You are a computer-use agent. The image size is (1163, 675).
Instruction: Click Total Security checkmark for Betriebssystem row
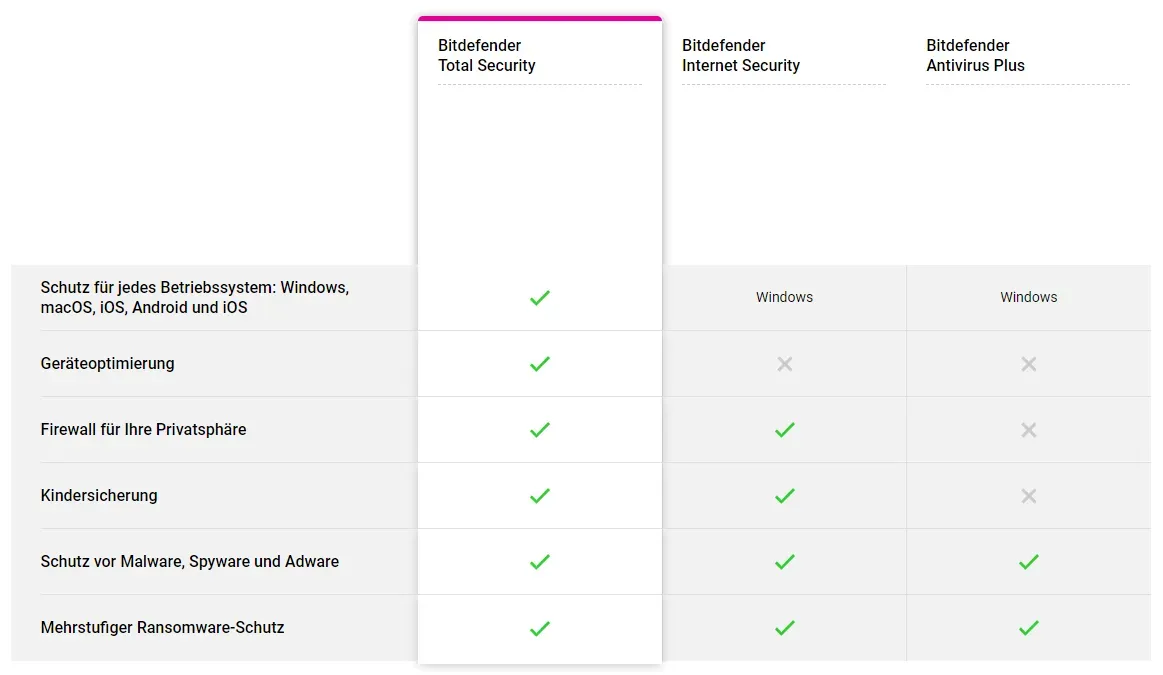pyautogui.click(x=540, y=298)
